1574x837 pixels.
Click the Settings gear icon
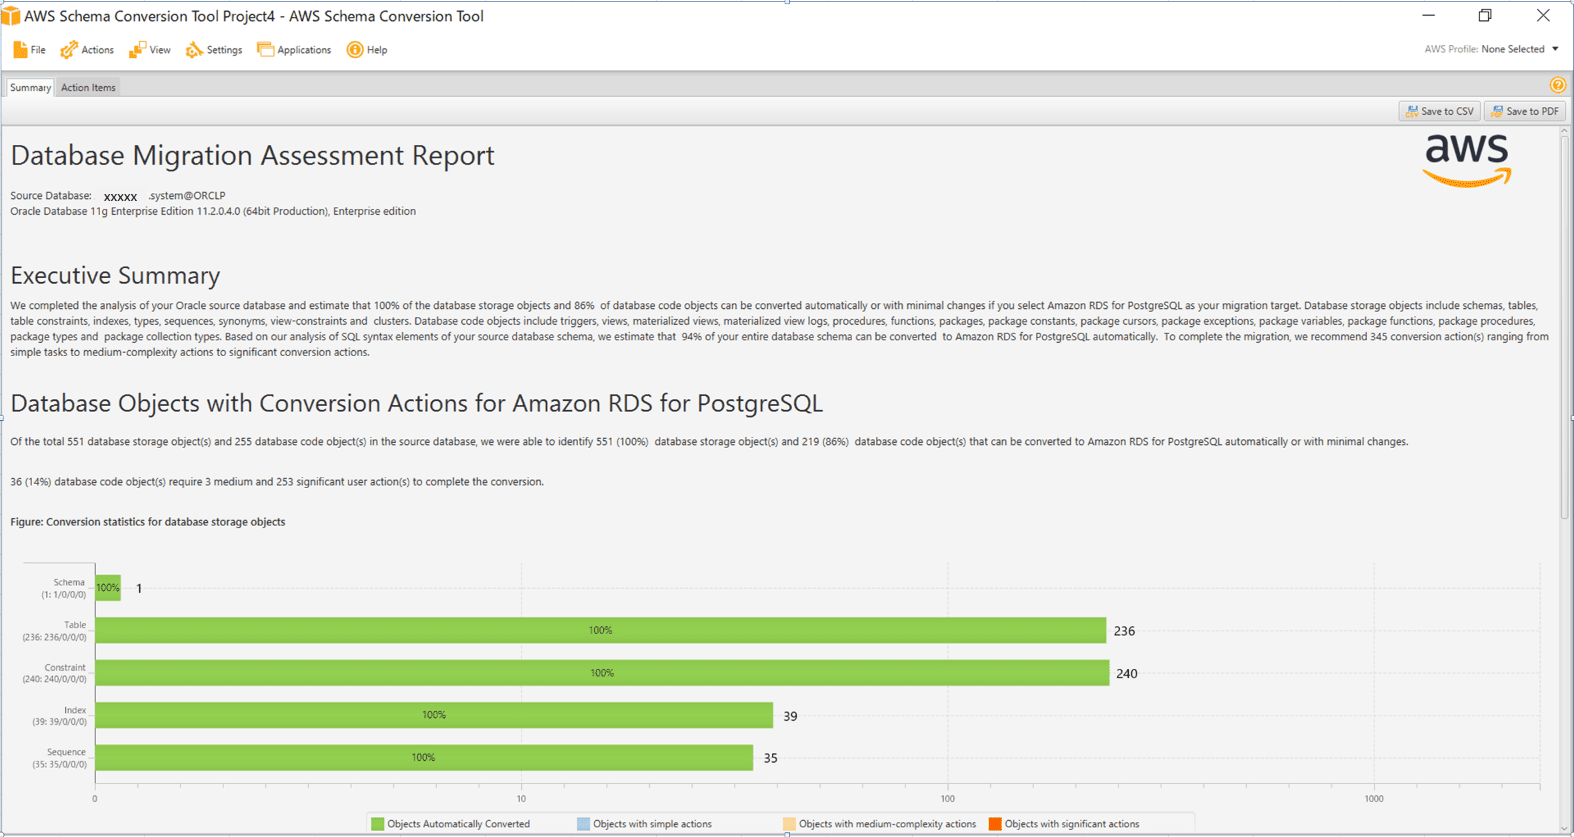click(194, 49)
